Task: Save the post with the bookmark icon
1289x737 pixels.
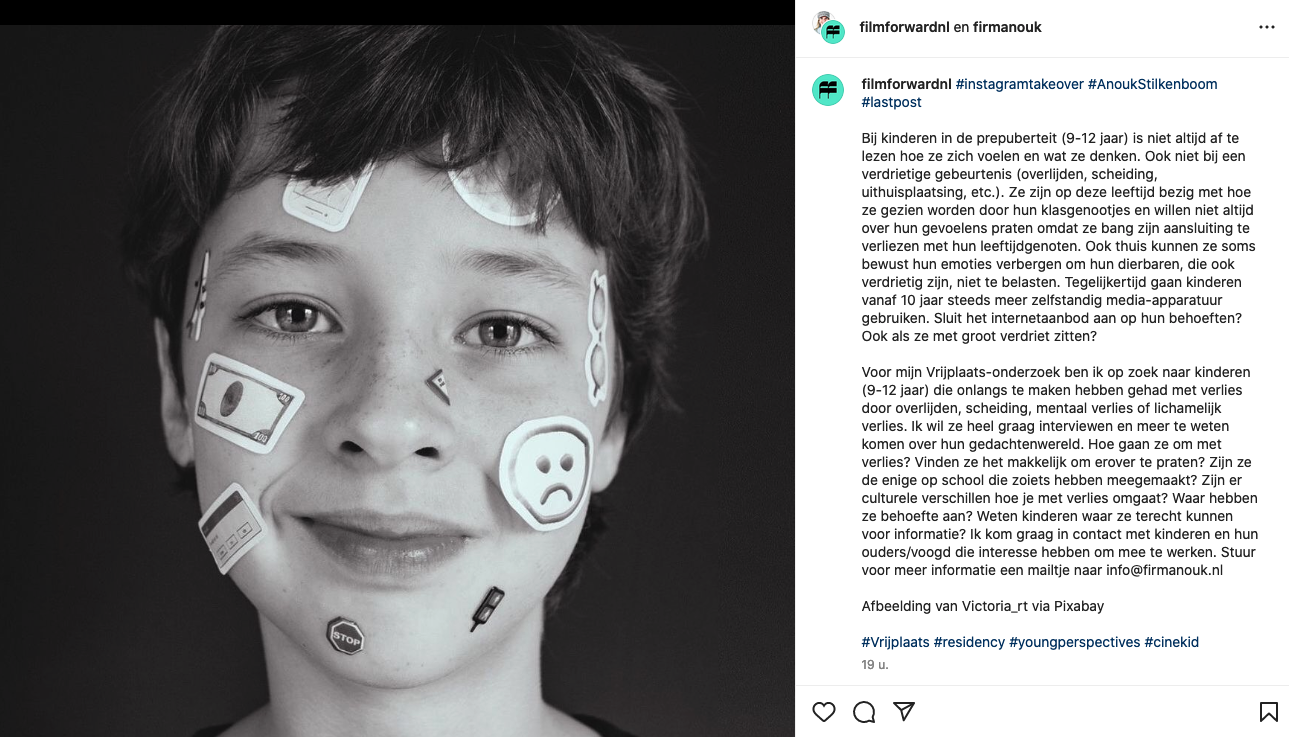Action: pos(1268,712)
